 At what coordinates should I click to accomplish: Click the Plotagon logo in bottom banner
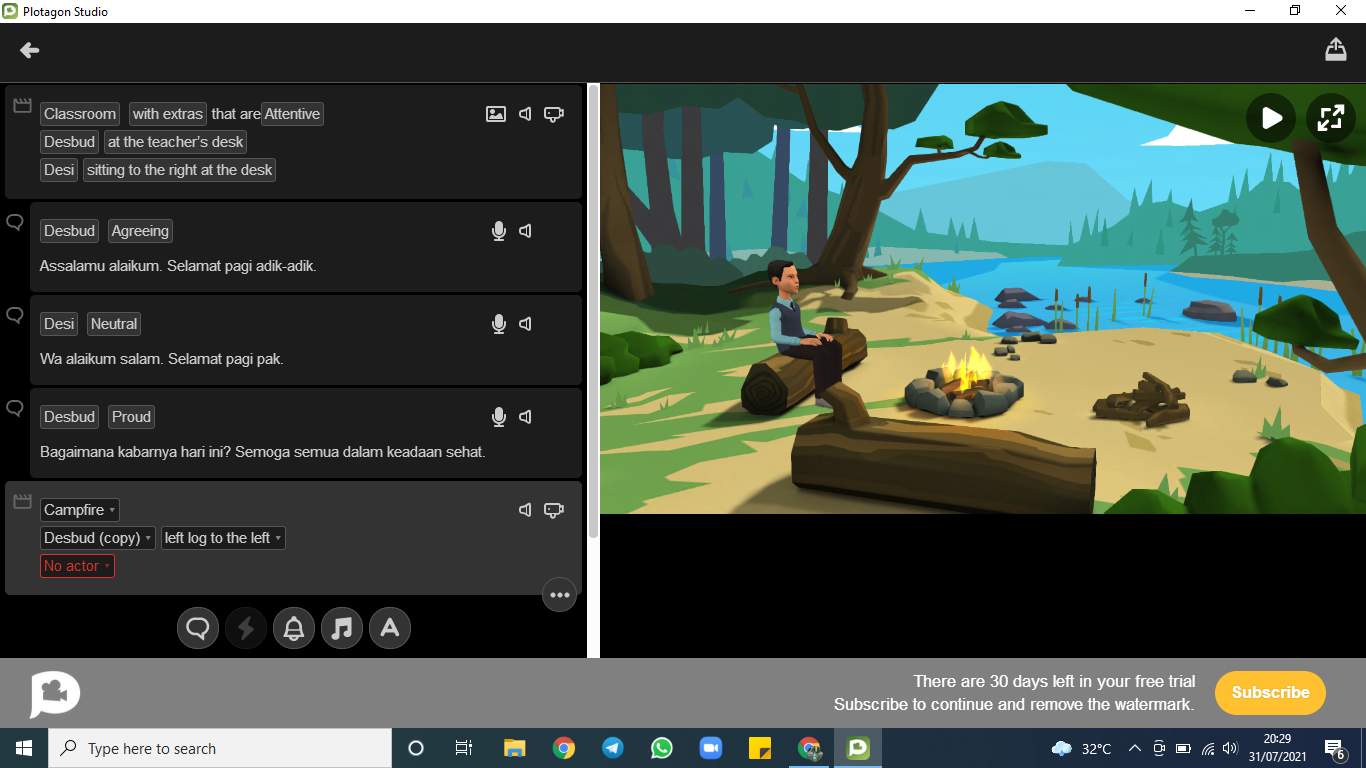(55, 694)
